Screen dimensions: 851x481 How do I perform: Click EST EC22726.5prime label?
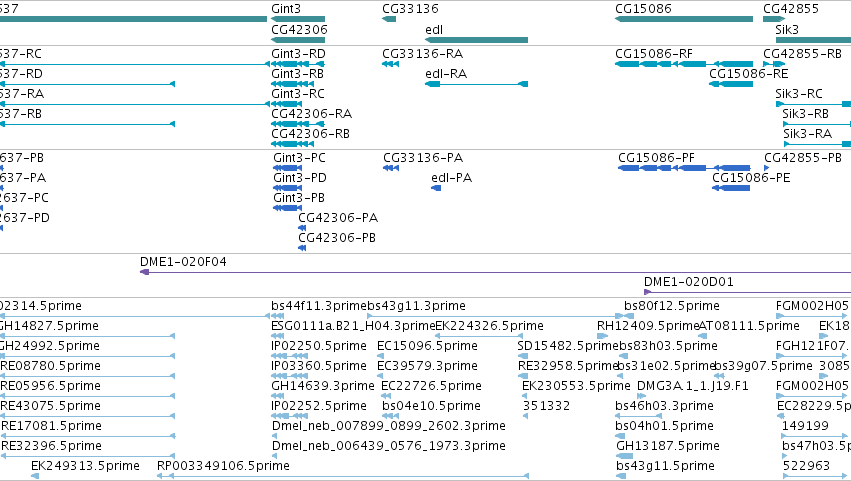[x=431, y=387]
